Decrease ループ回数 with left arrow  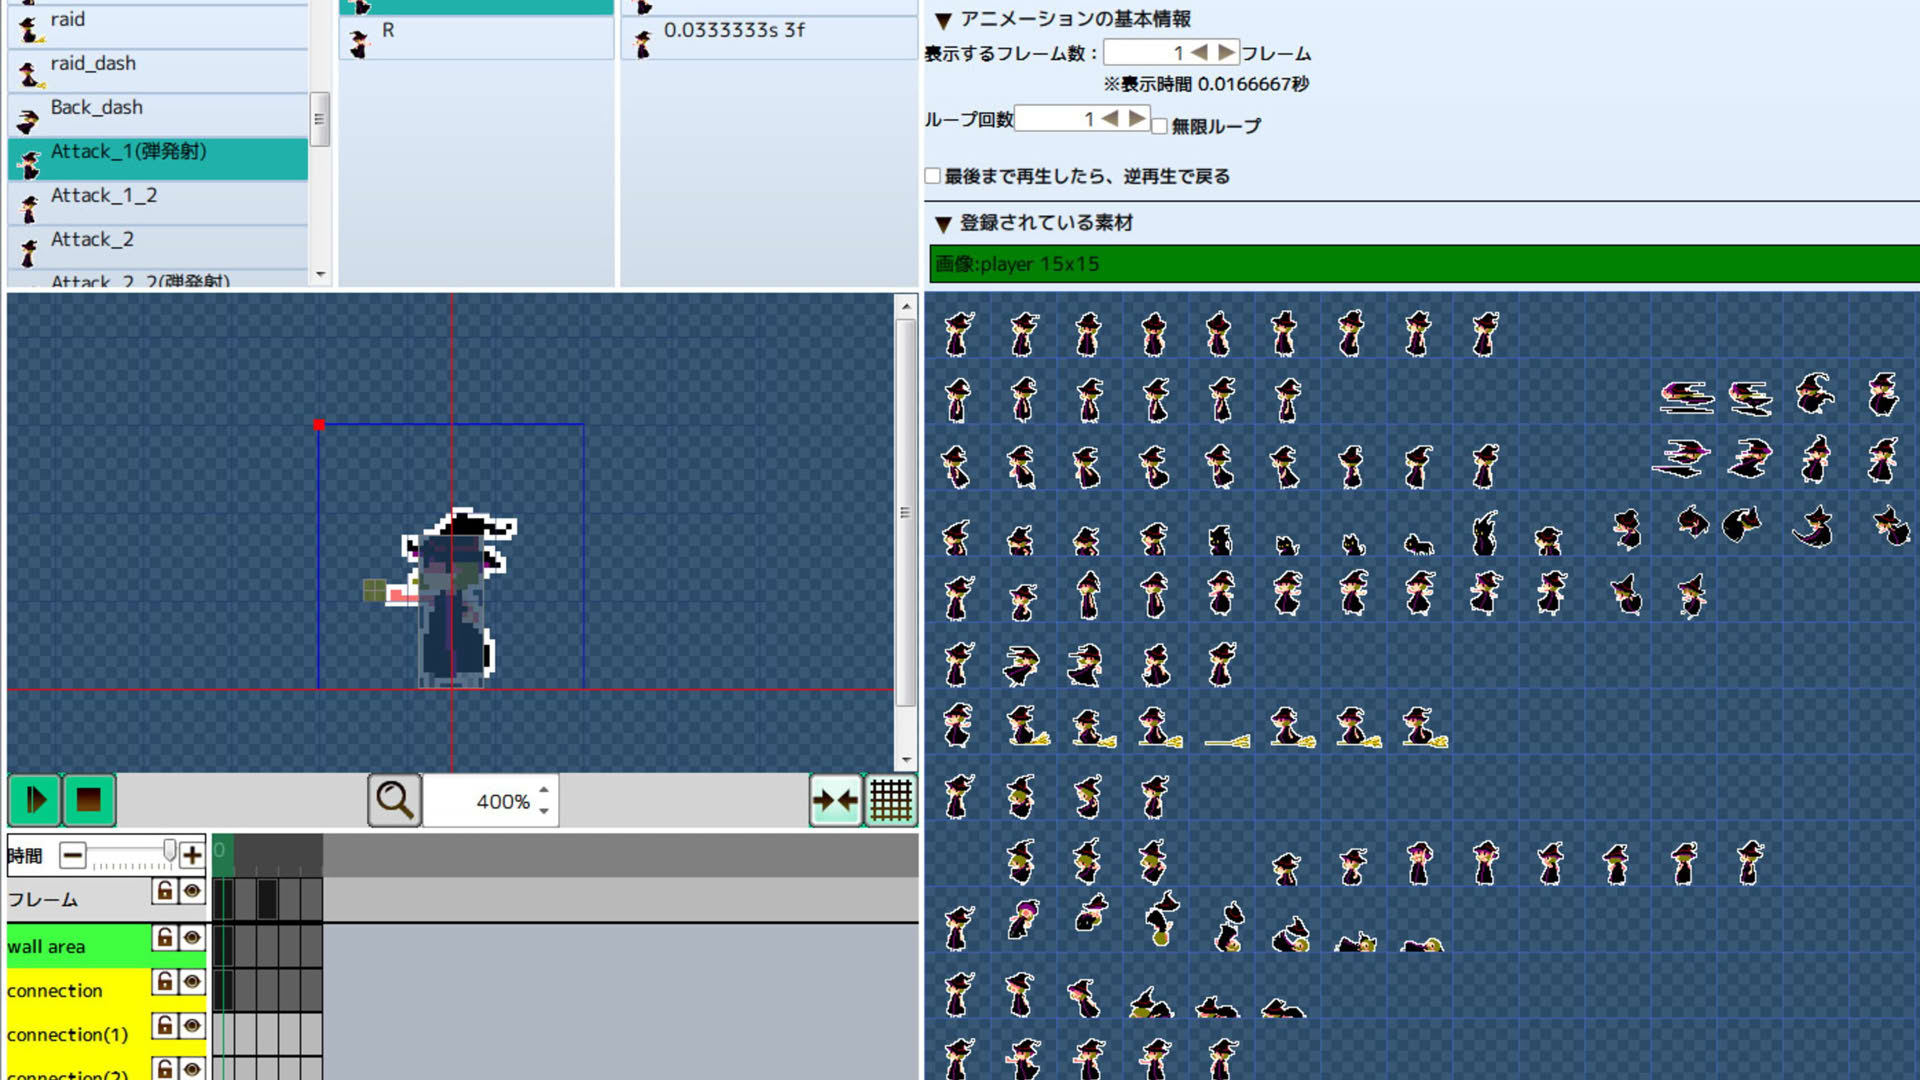point(1110,118)
